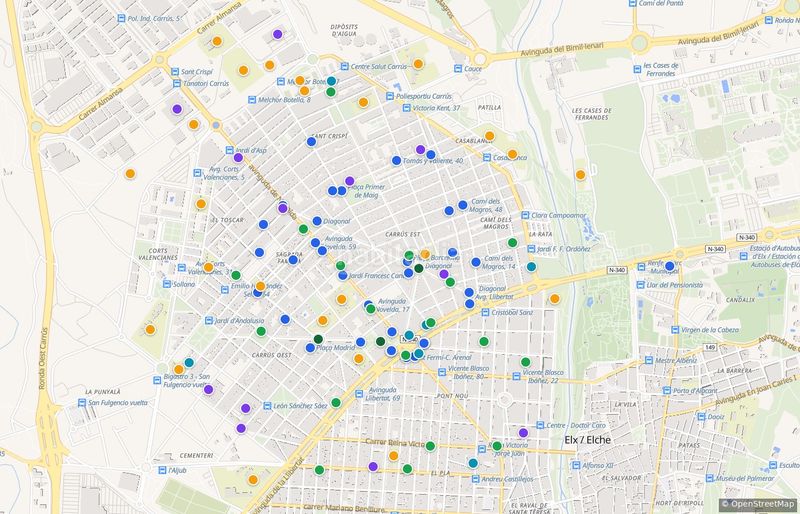Image resolution: width=800 pixels, height=514 pixels.
Task: Select the Carrús Oest neighborhood label
Action: pyautogui.click(x=271, y=355)
